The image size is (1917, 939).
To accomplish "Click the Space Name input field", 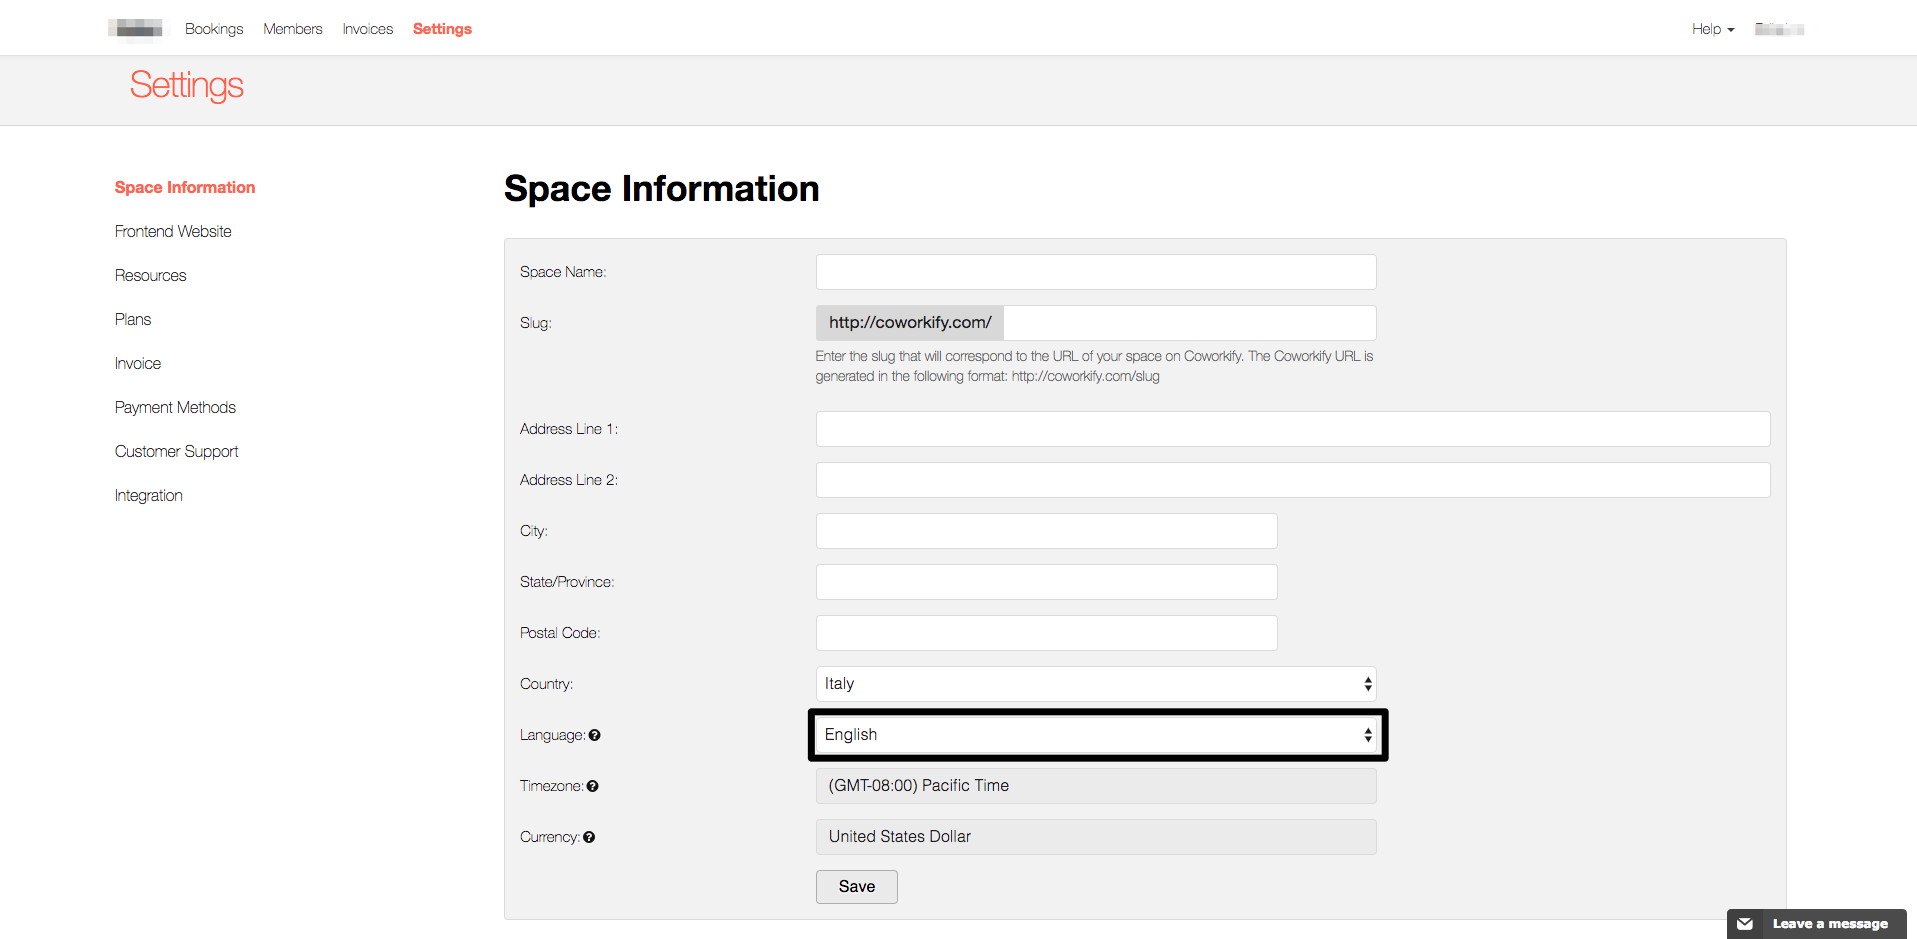I will 1096,272.
